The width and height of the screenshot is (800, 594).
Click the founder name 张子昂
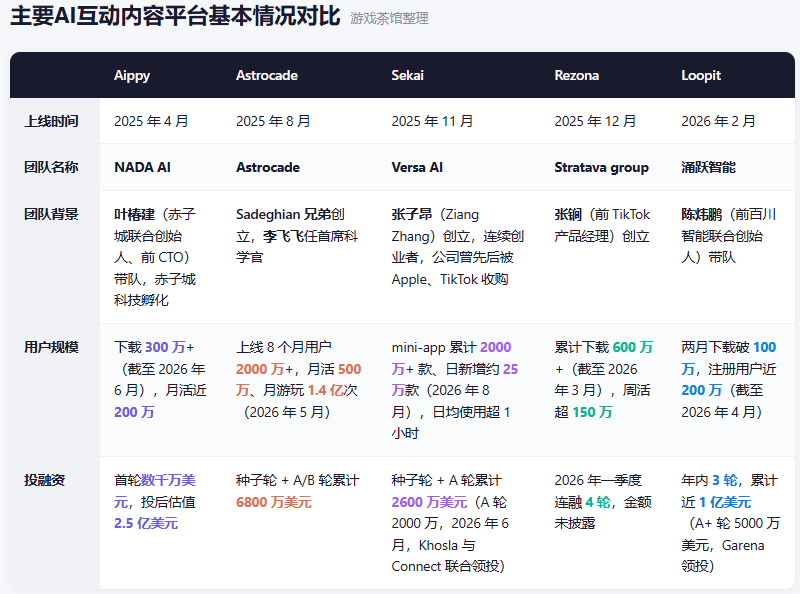click(x=412, y=214)
